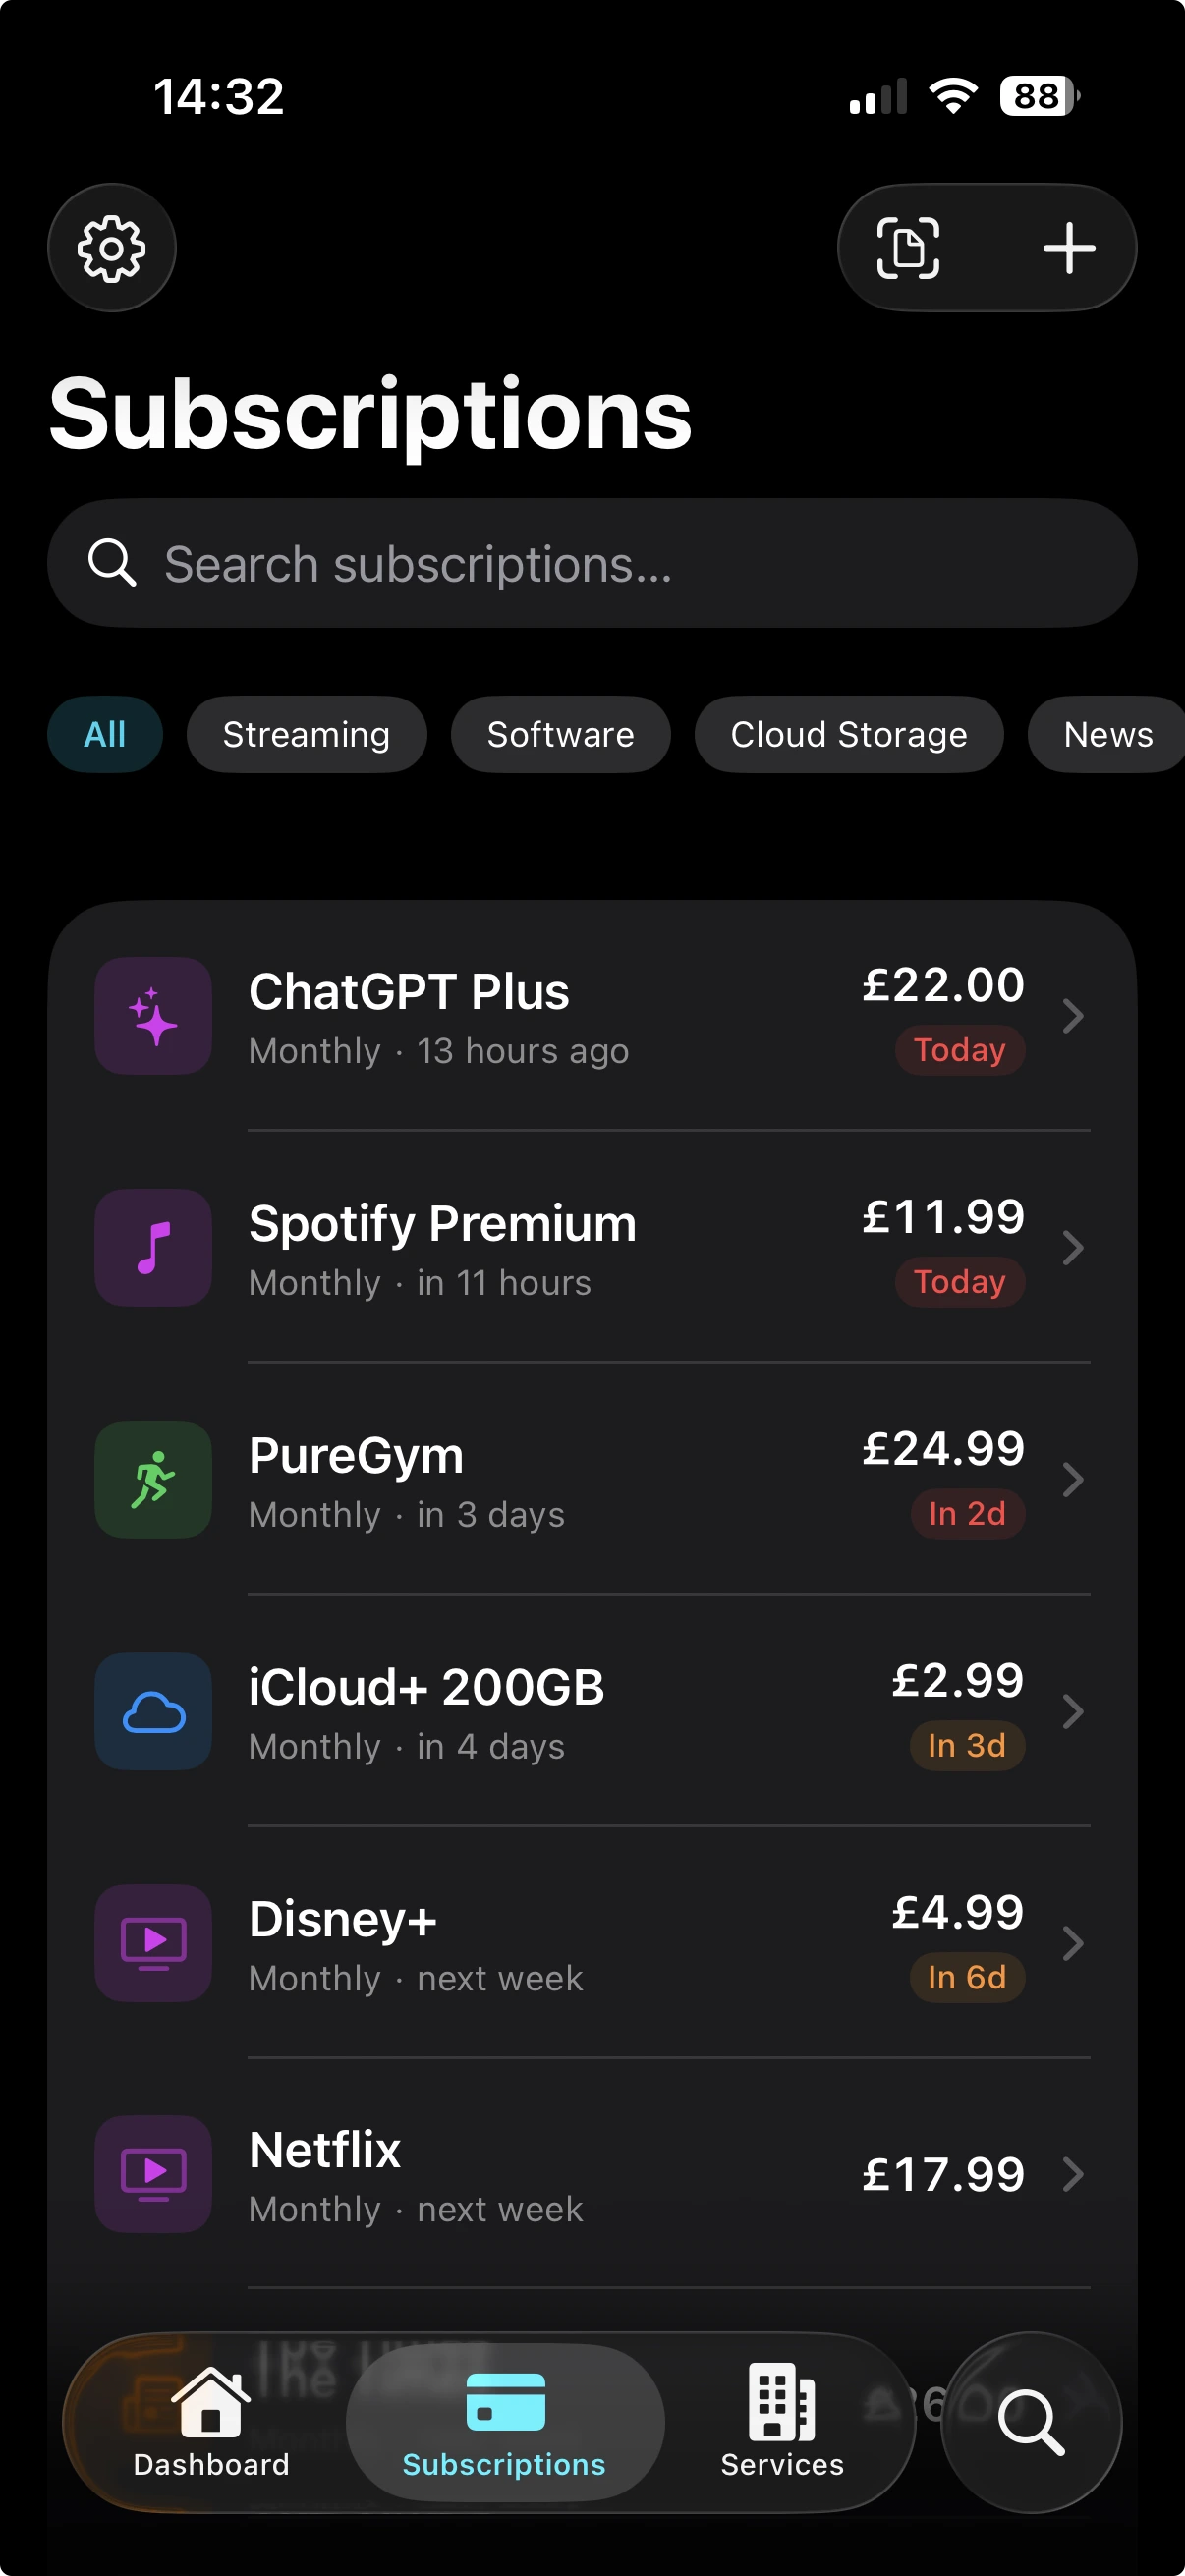Add a new subscription with plus icon
Viewport: 1185px width, 2576px height.
pyautogui.click(x=1069, y=248)
